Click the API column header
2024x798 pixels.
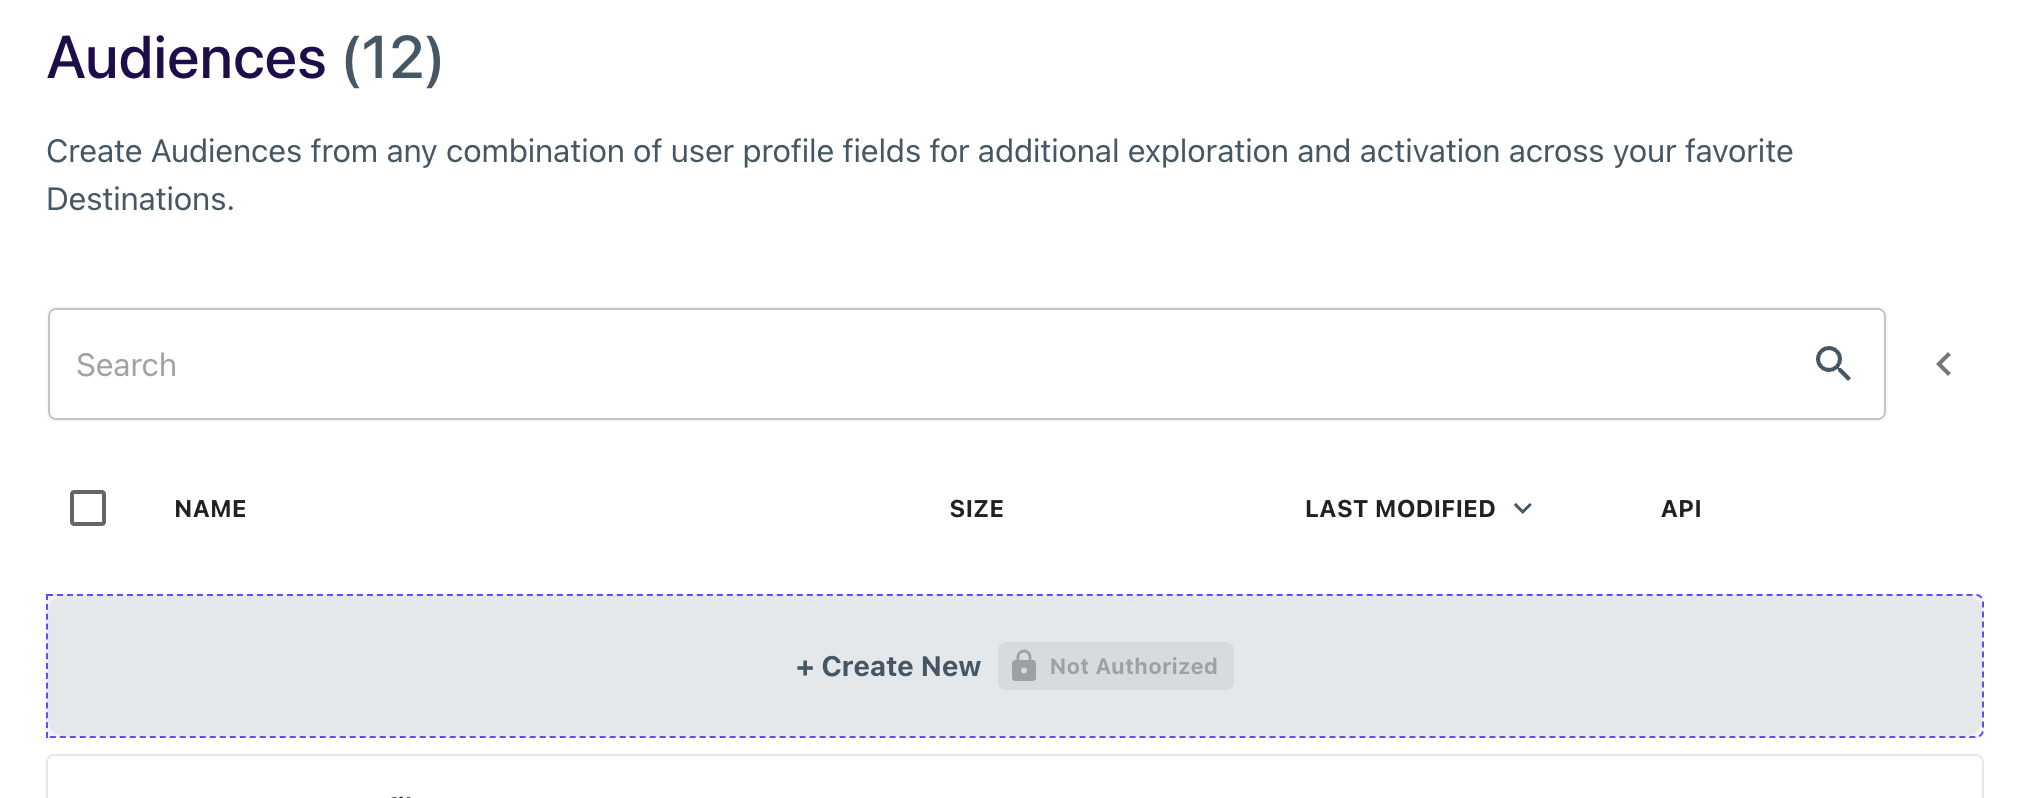[x=1681, y=509]
